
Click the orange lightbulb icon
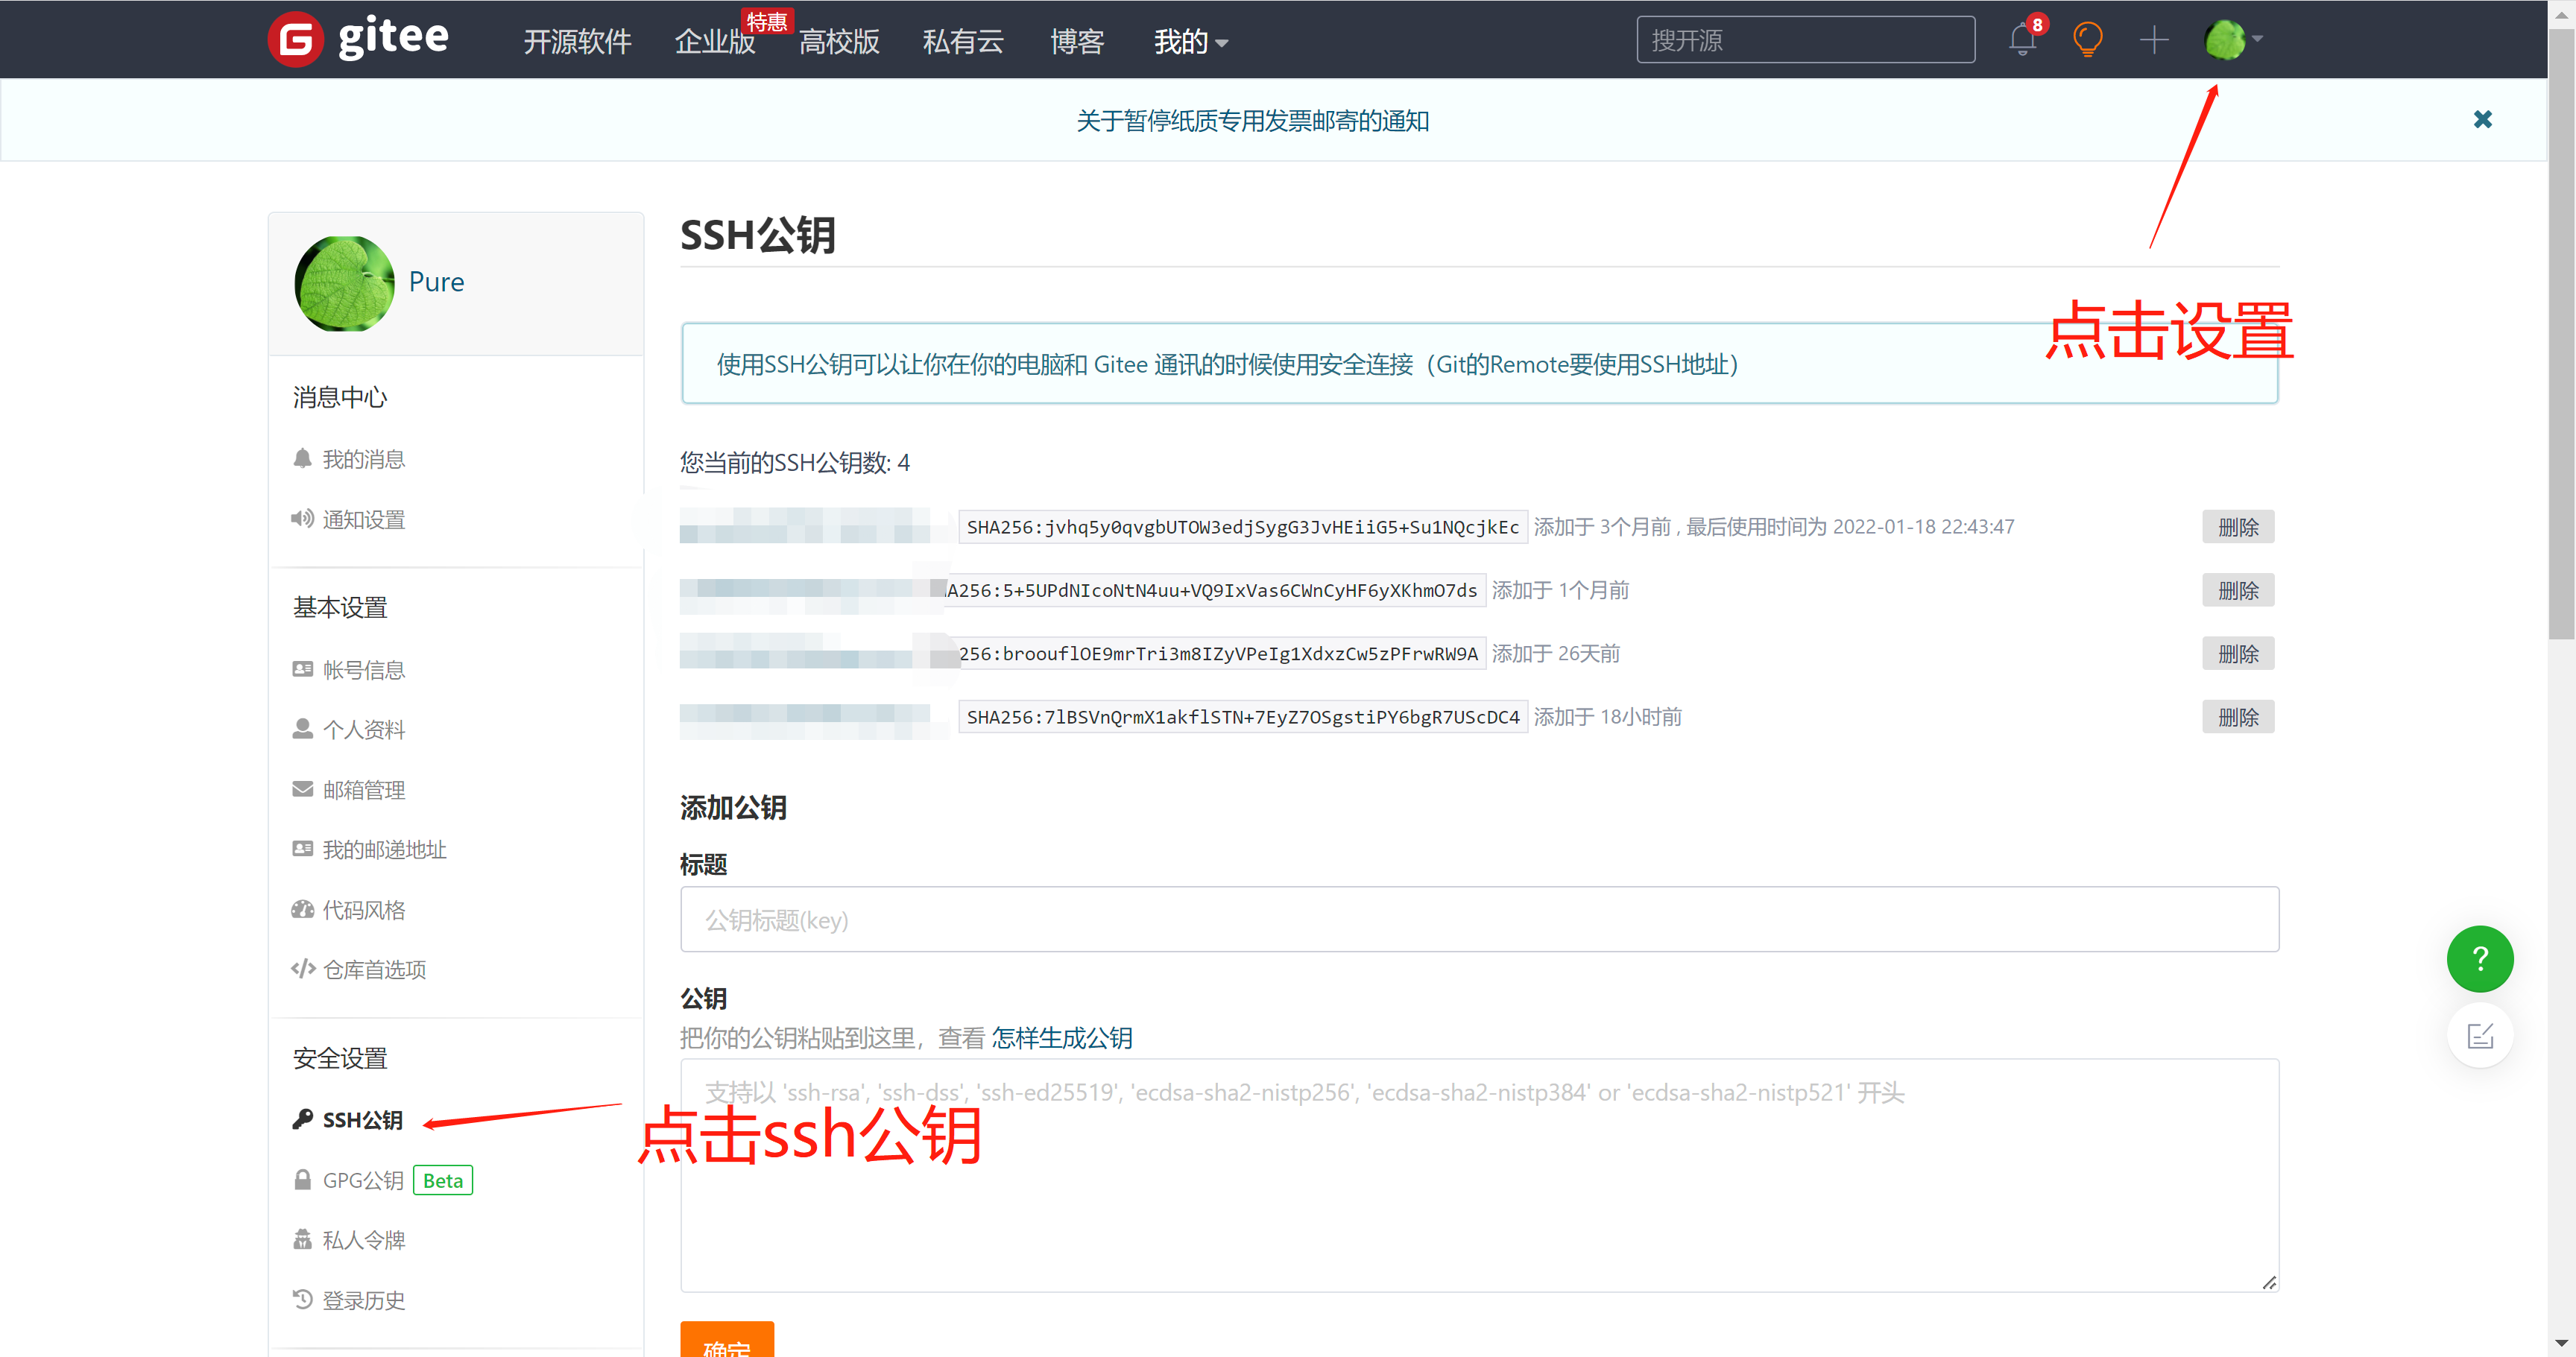click(2087, 40)
